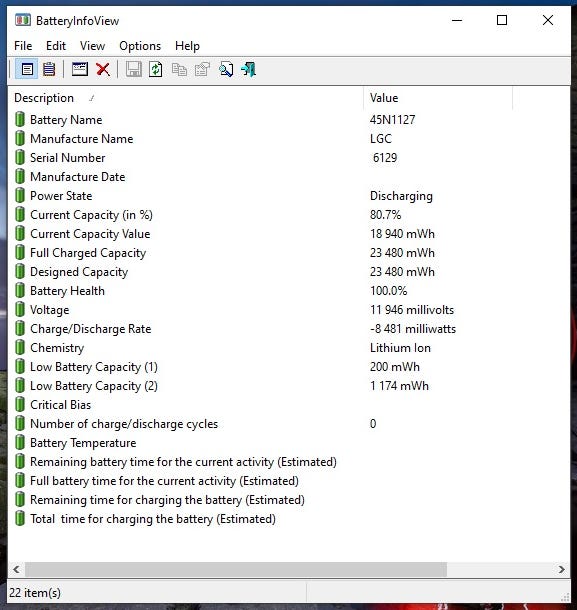Viewport: 577px width, 610px height.
Task: Open the Options menu
Action: coord(140,46)
